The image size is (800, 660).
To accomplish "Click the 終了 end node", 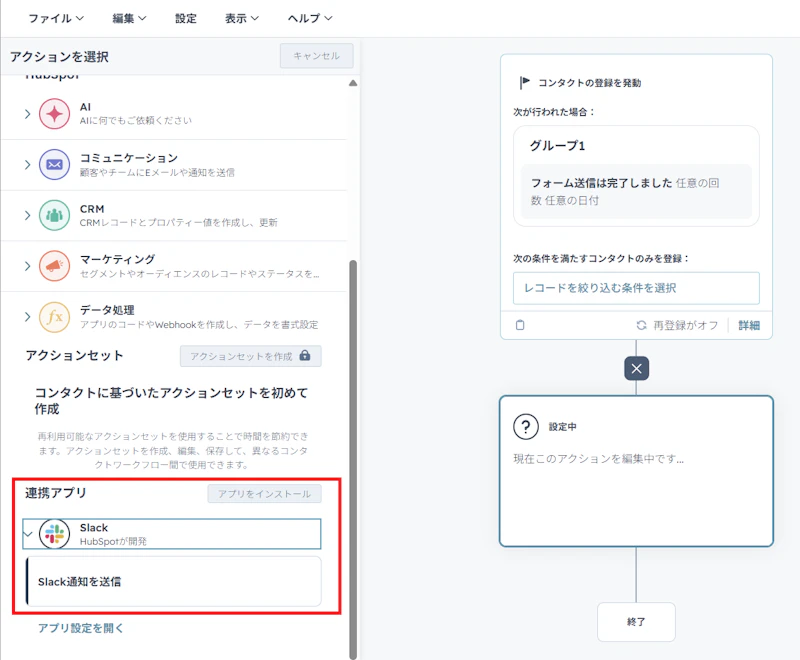I will coord(636,622).
